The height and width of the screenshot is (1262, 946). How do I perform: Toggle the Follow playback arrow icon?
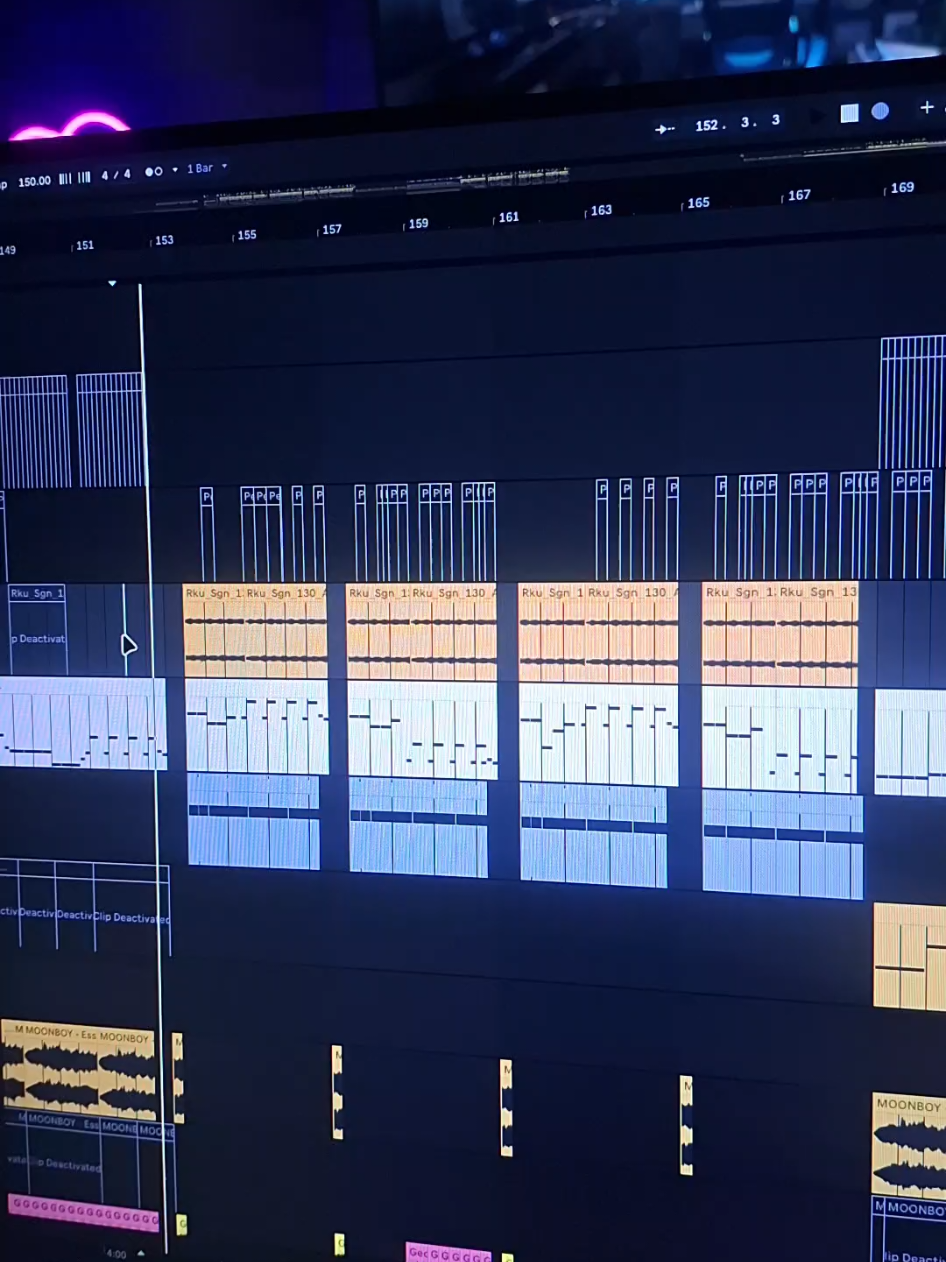click(x=665, y=129)
